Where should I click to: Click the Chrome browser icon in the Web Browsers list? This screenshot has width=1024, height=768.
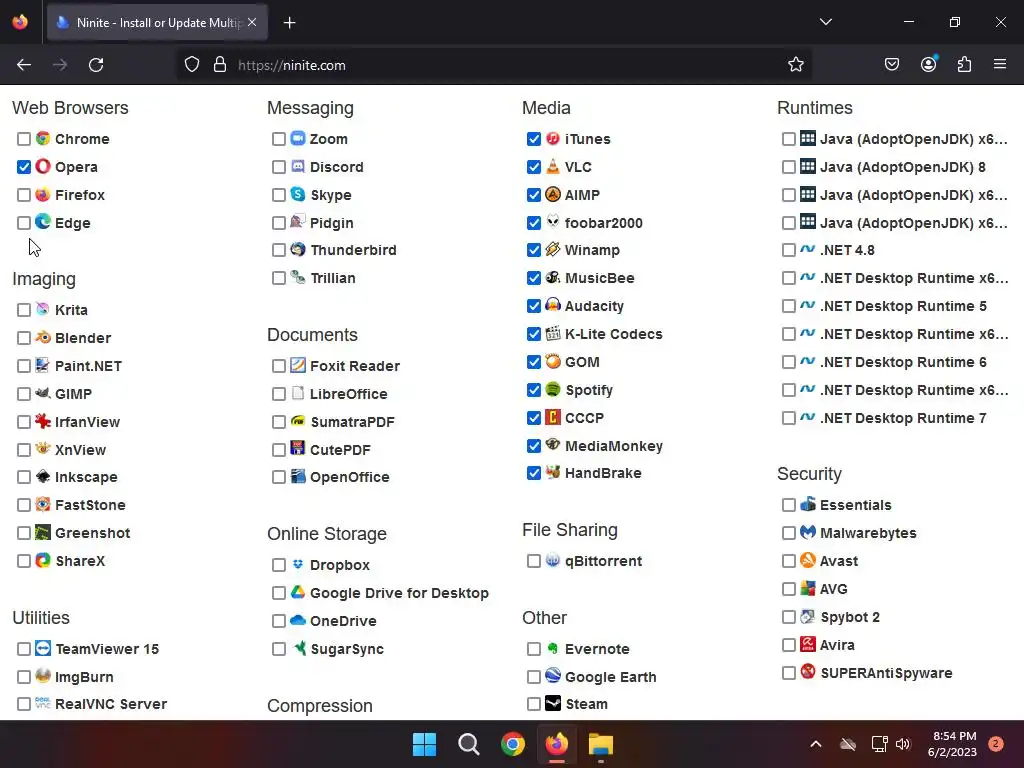pos(43,138)
